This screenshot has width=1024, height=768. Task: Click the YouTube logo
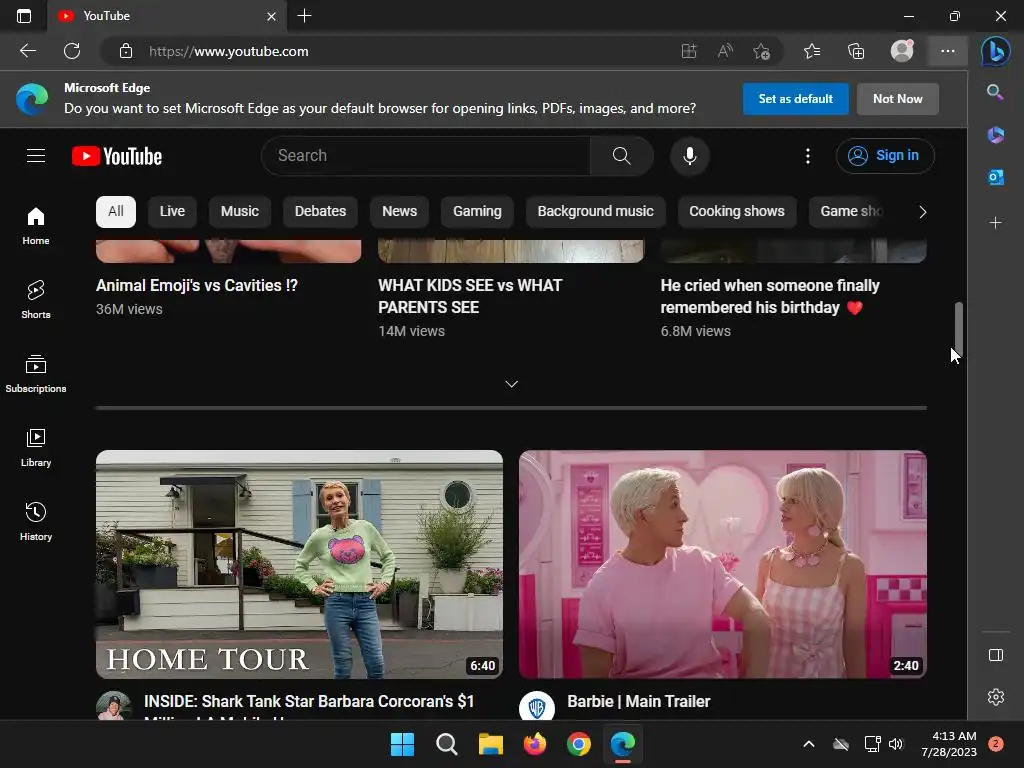pos(117,156)
